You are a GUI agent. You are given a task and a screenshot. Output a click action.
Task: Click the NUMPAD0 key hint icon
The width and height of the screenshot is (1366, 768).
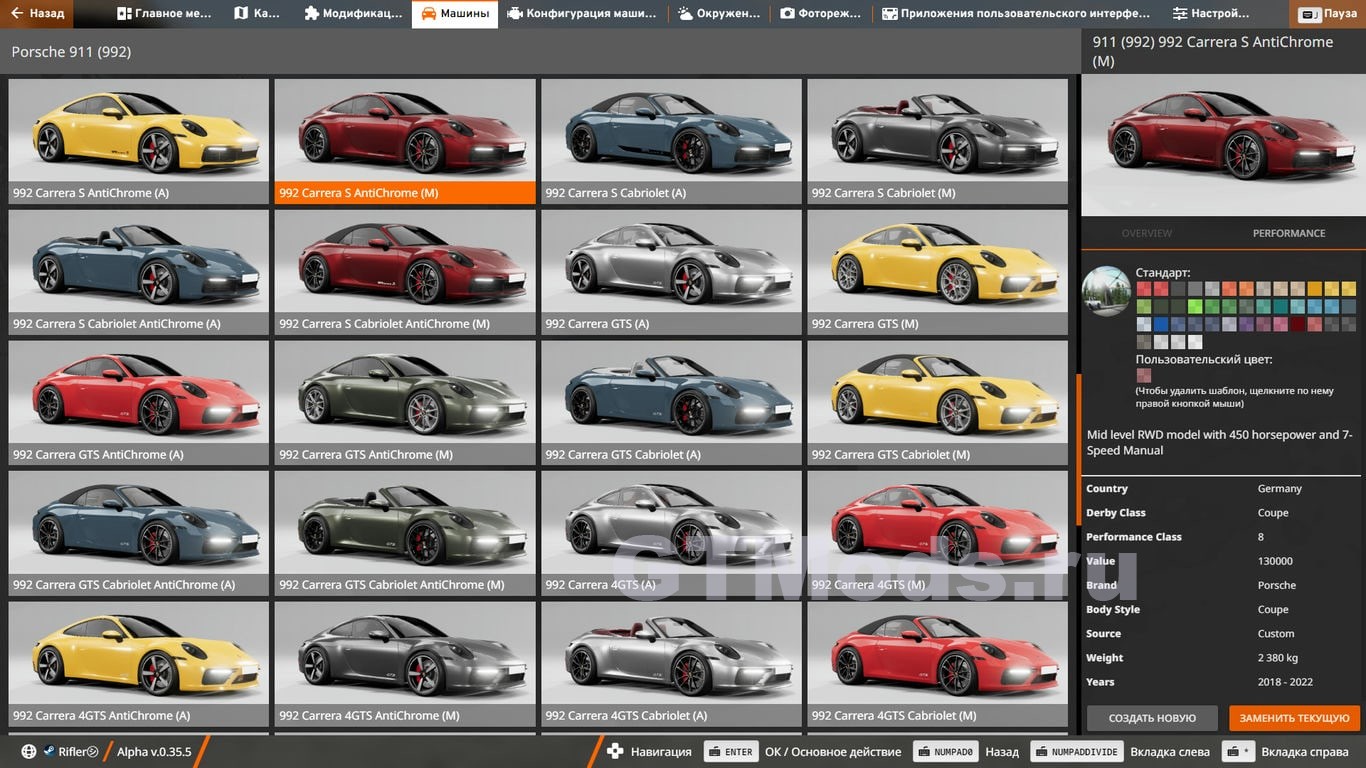click(946, 752)
